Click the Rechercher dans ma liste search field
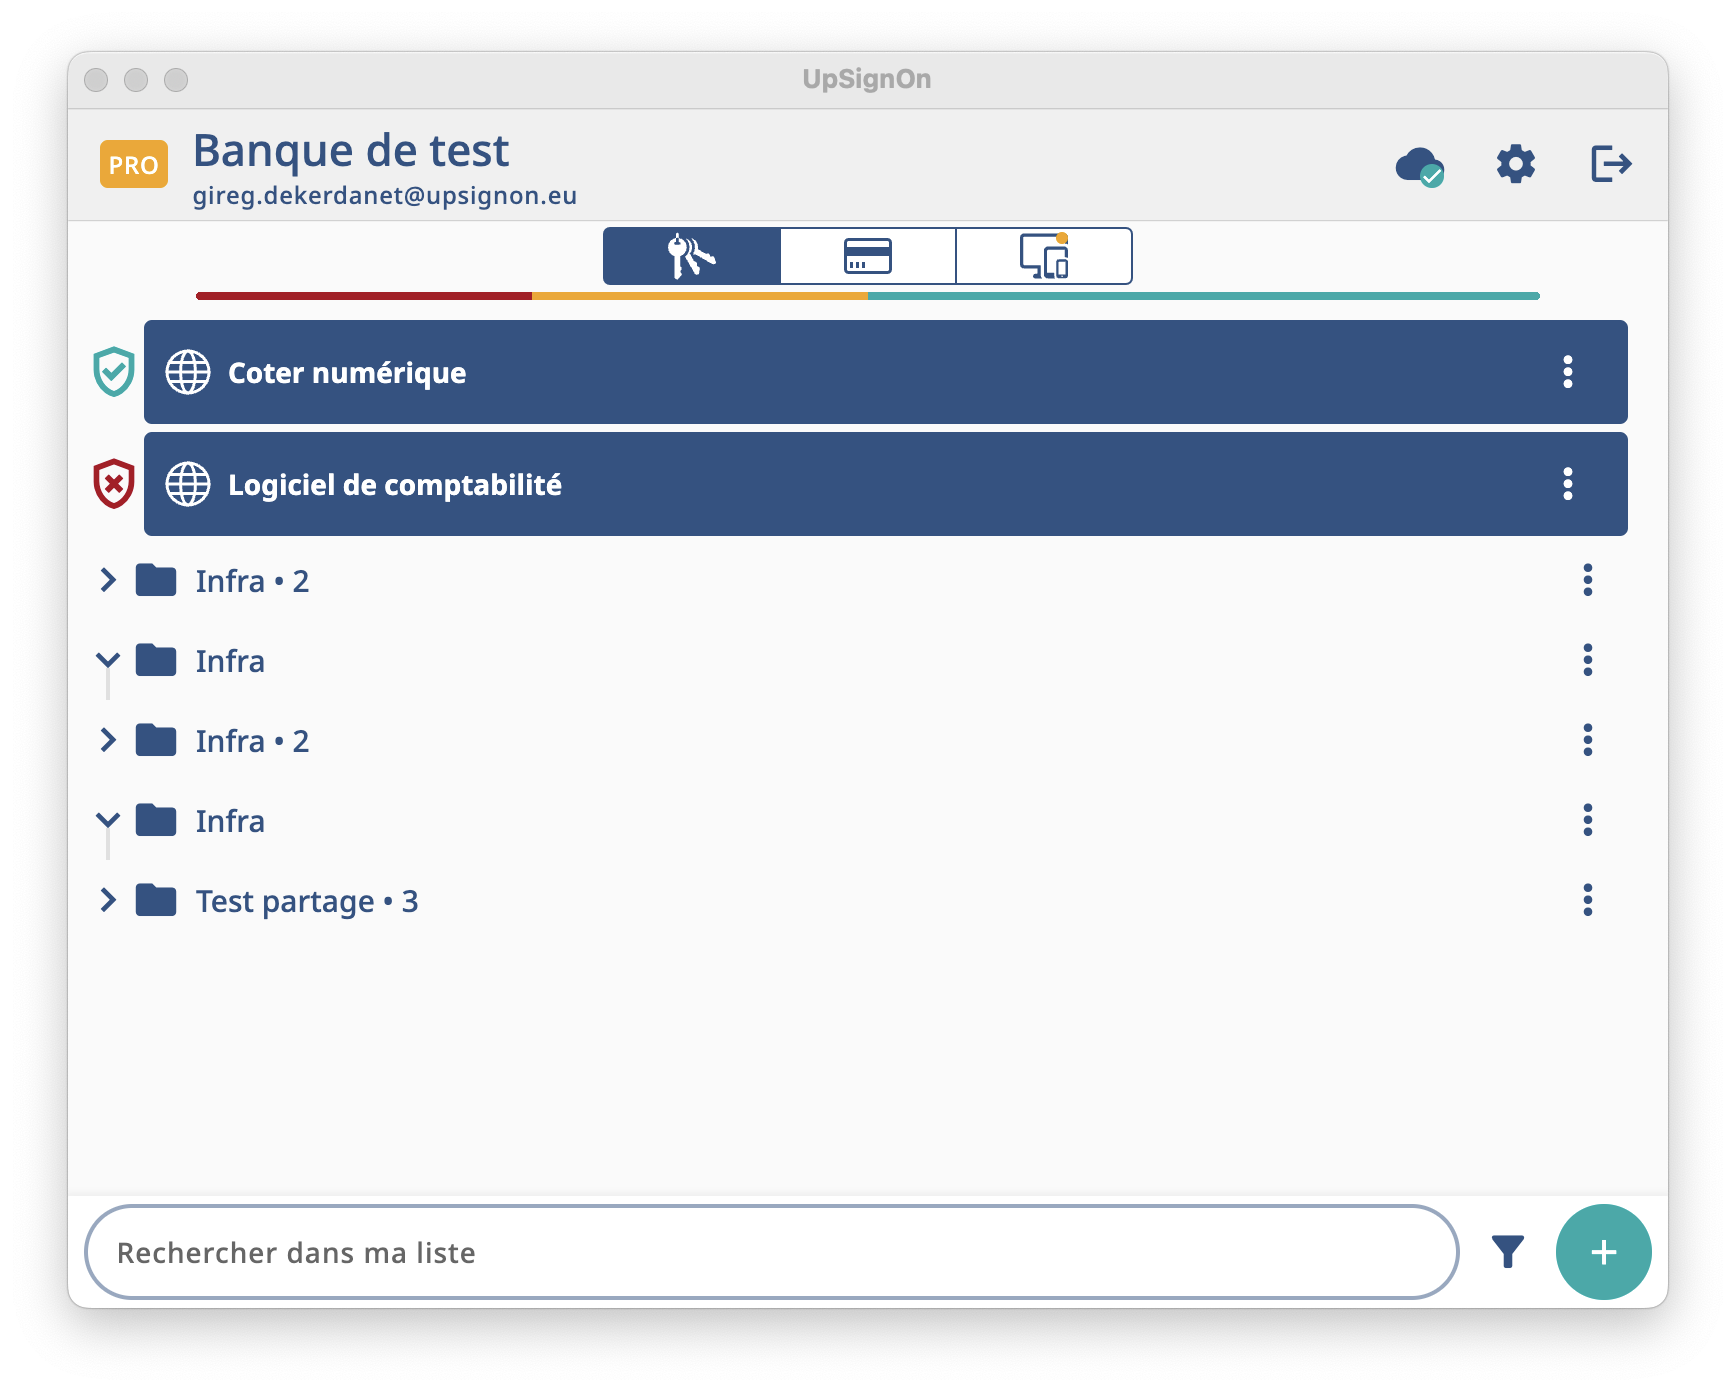Image resolution: width=1736 pixels, height=1392 pixels. (770, 1252)
